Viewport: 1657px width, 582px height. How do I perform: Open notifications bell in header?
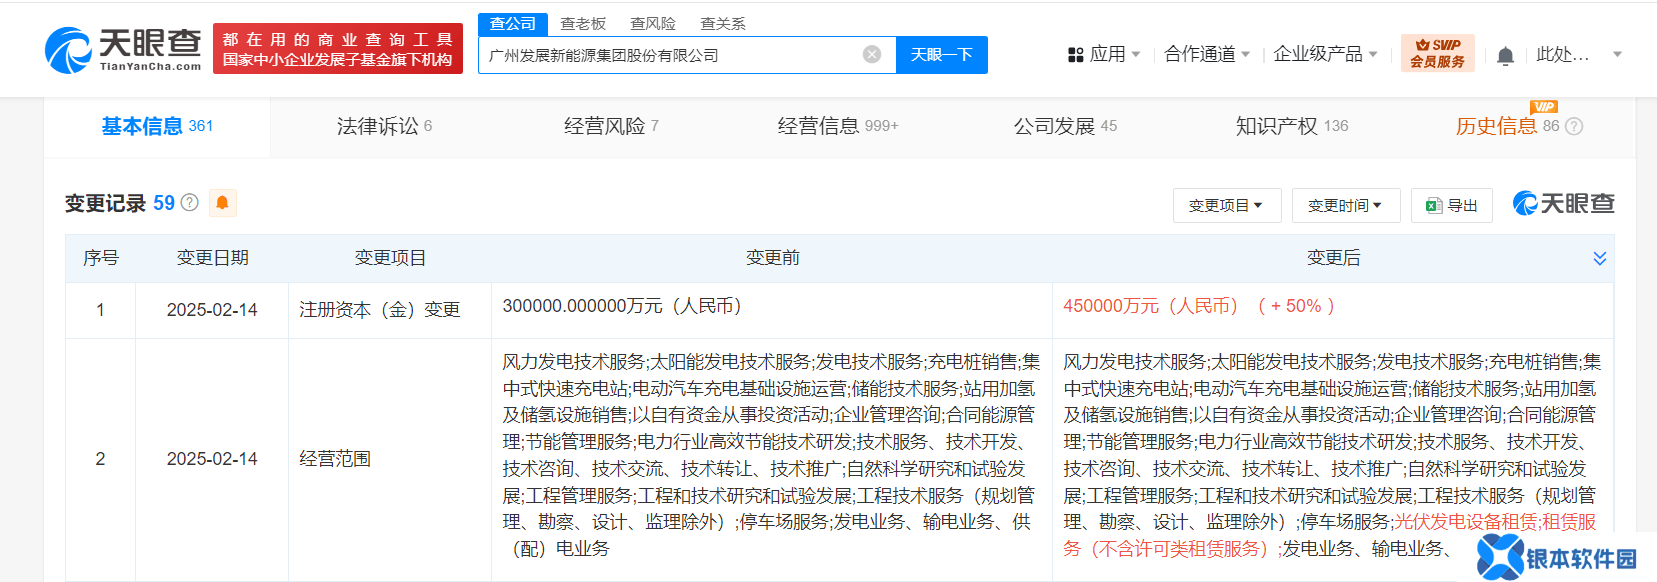click(1505, 56)
